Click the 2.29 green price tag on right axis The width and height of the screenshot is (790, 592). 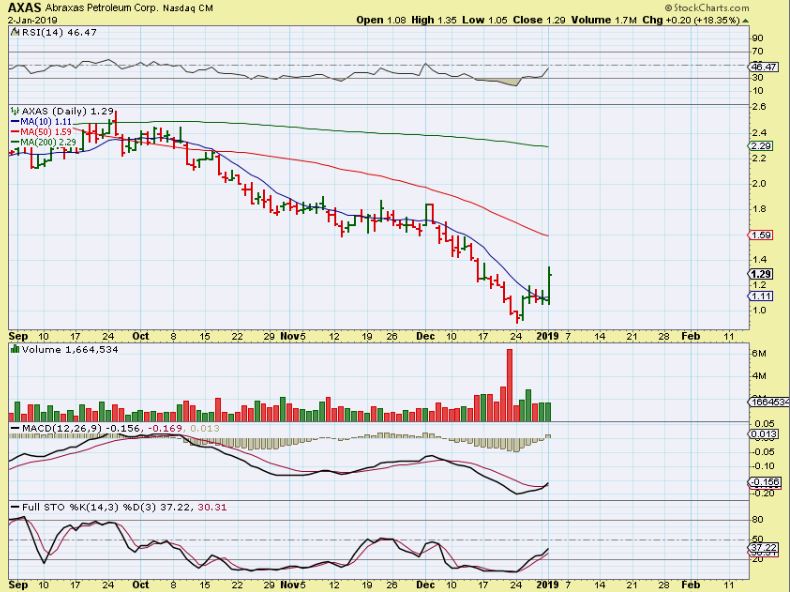[x=761, y=146]
